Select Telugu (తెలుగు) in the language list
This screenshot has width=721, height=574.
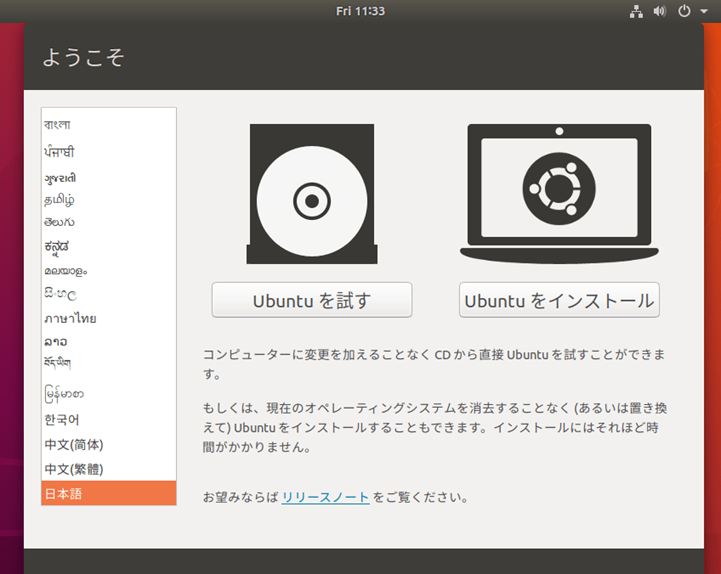109,223
